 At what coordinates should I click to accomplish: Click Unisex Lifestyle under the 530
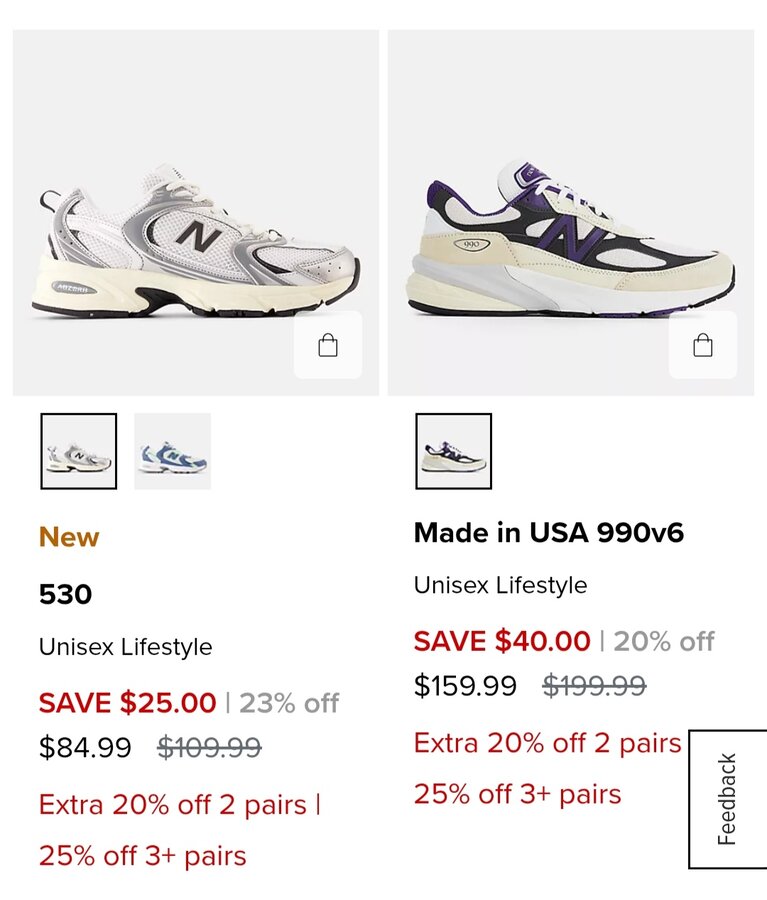125,647
